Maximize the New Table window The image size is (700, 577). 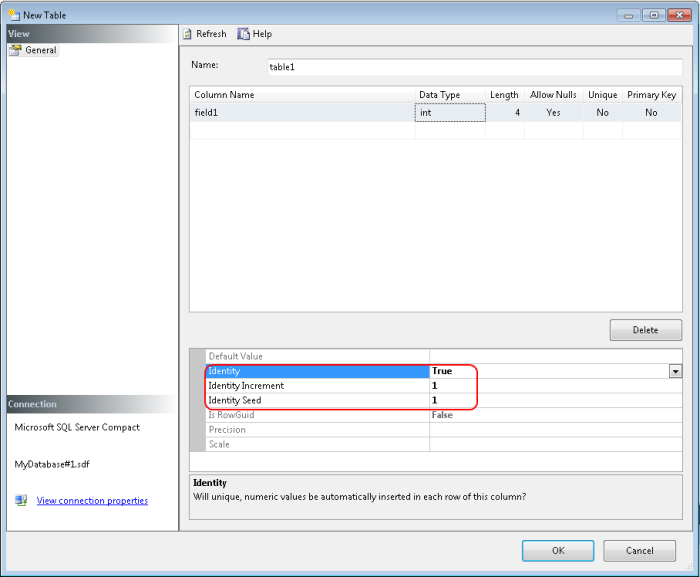click(x=654, y=16)
